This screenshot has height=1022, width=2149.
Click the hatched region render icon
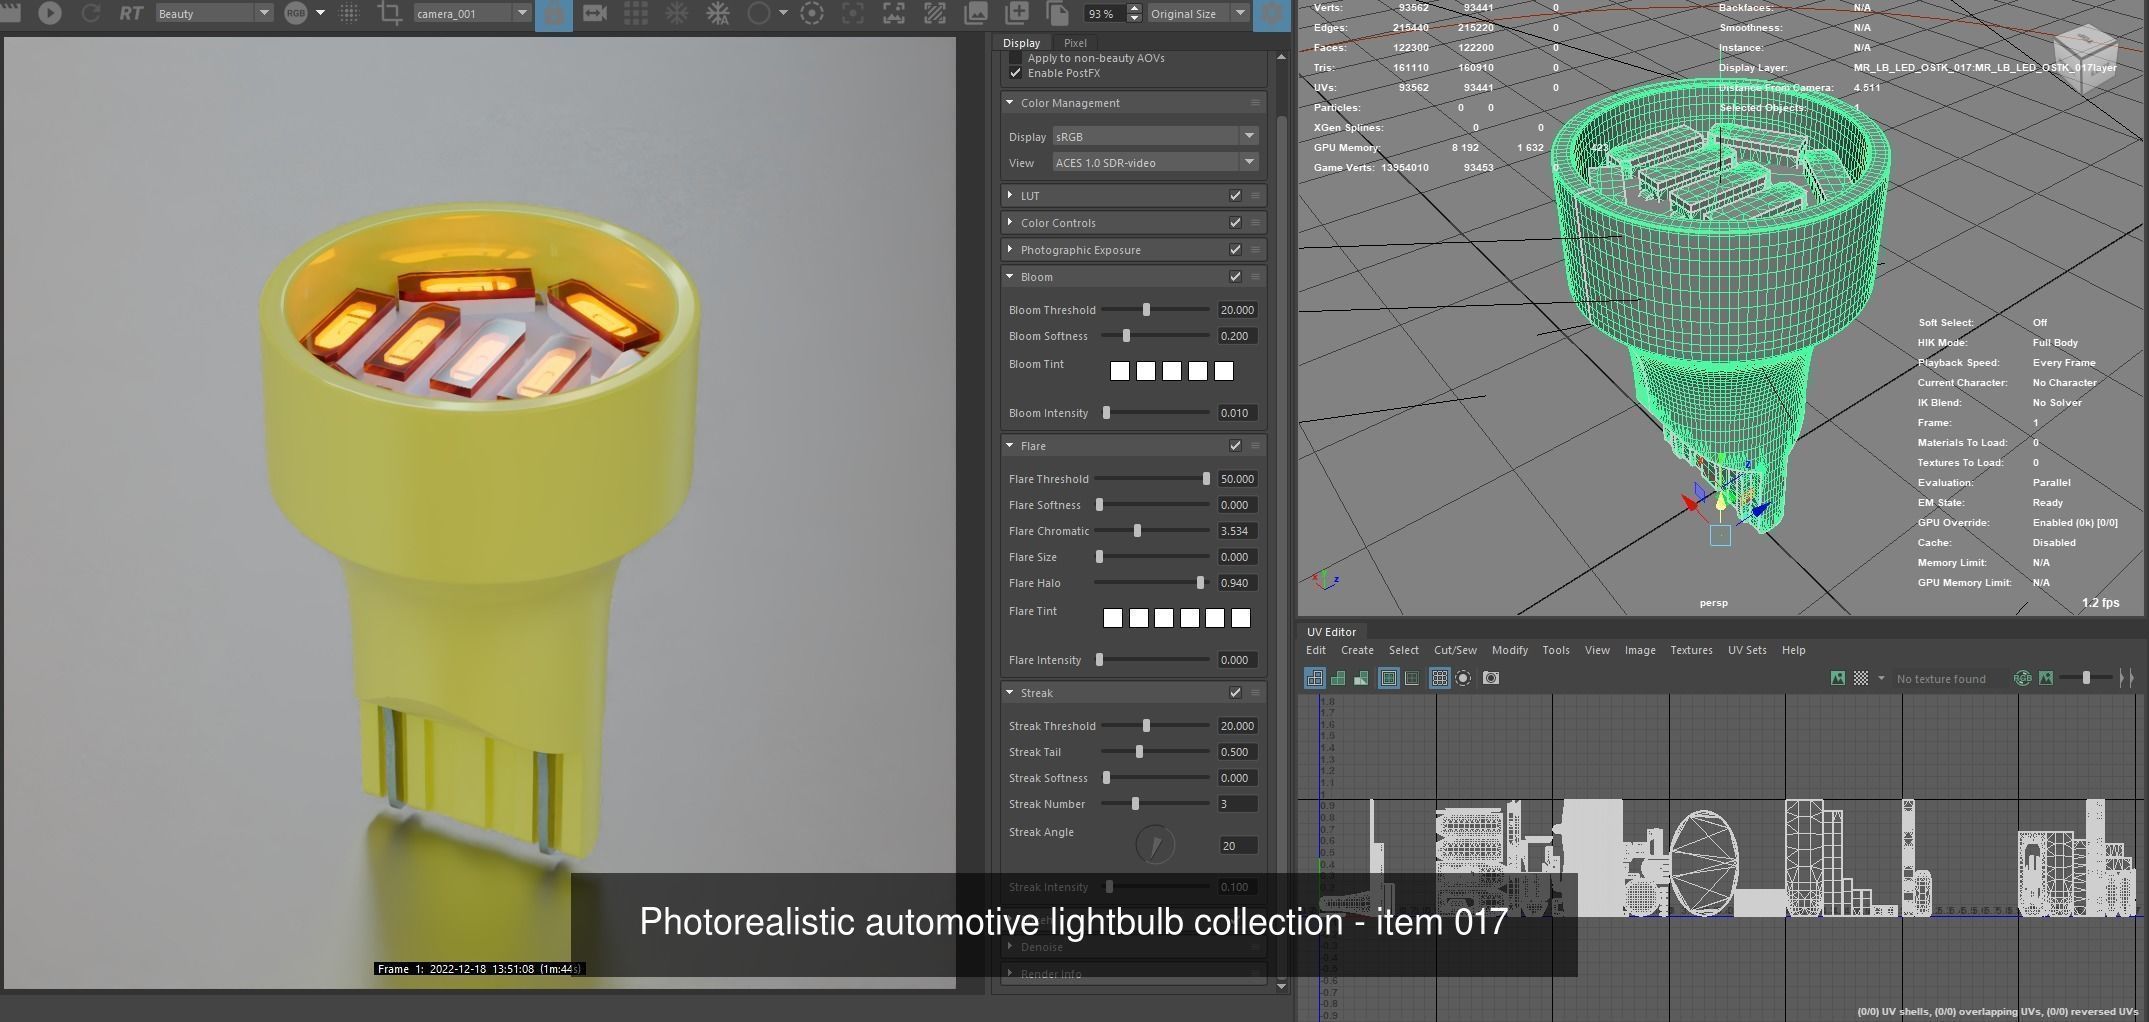(934, 13)
